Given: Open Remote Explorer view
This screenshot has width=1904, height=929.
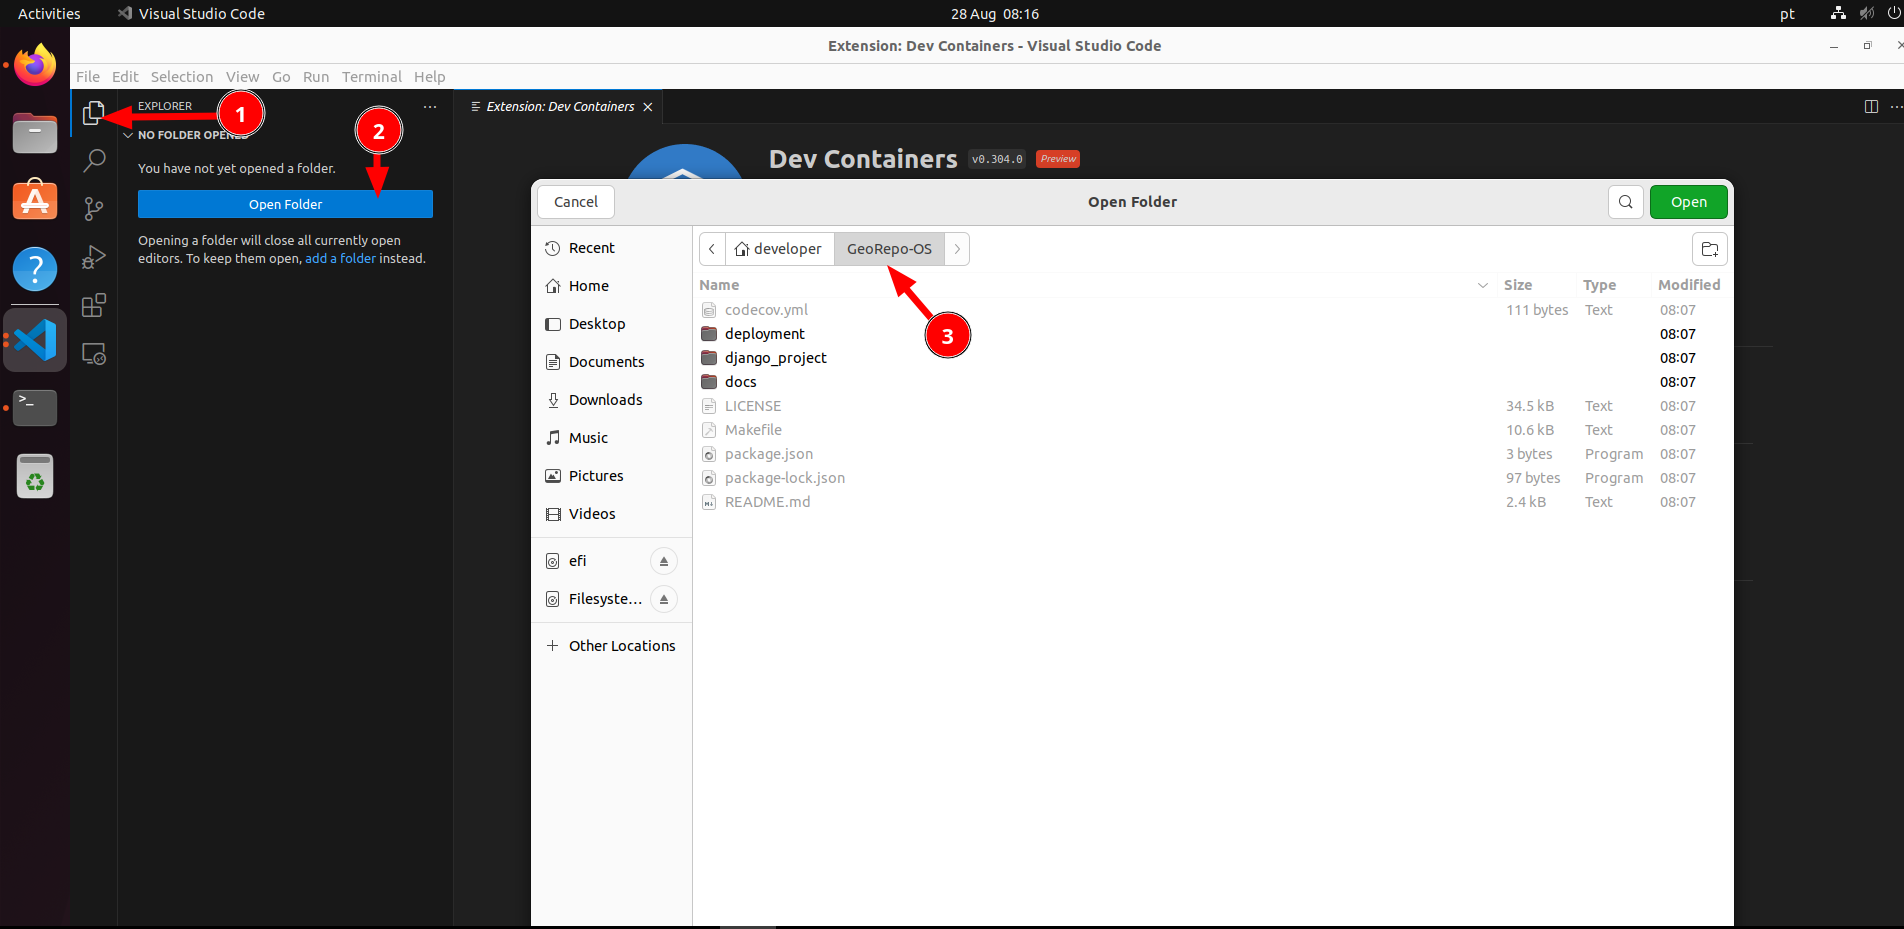Looking at the screenshot, I should pyautogui.click(x=94, y=354).
